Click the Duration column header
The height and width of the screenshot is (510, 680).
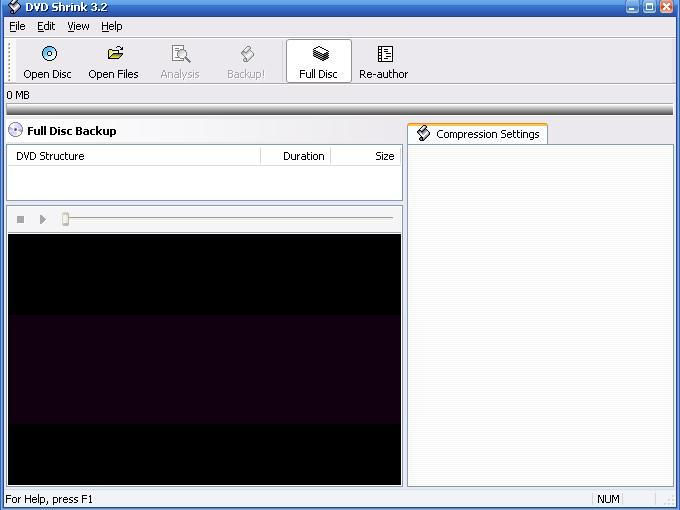point(295,156)
